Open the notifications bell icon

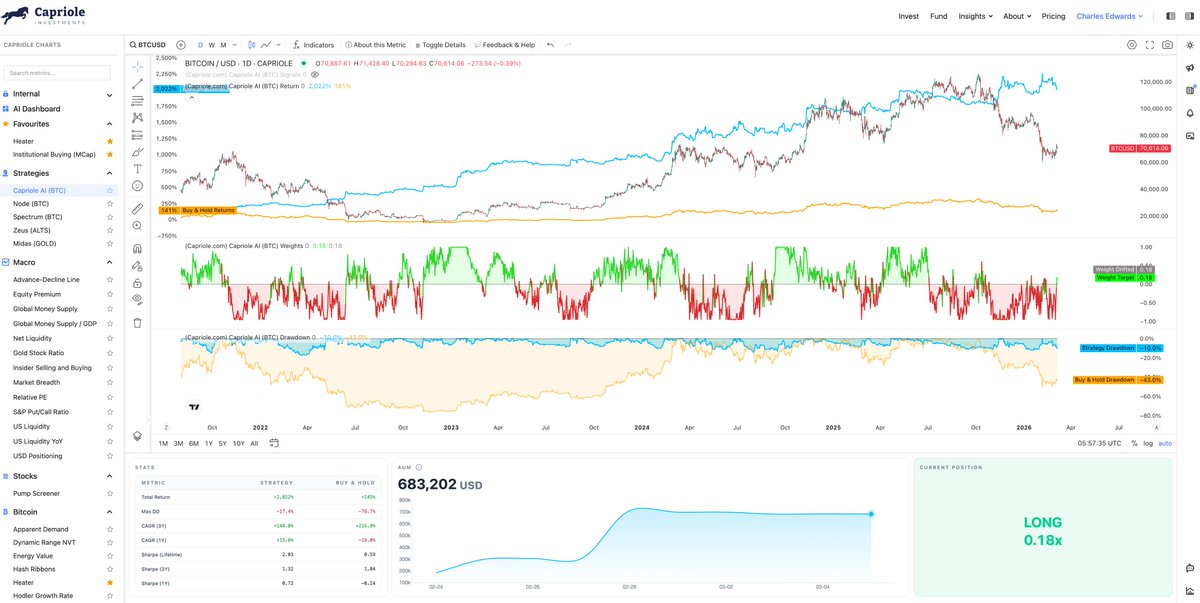[1190, 113]
